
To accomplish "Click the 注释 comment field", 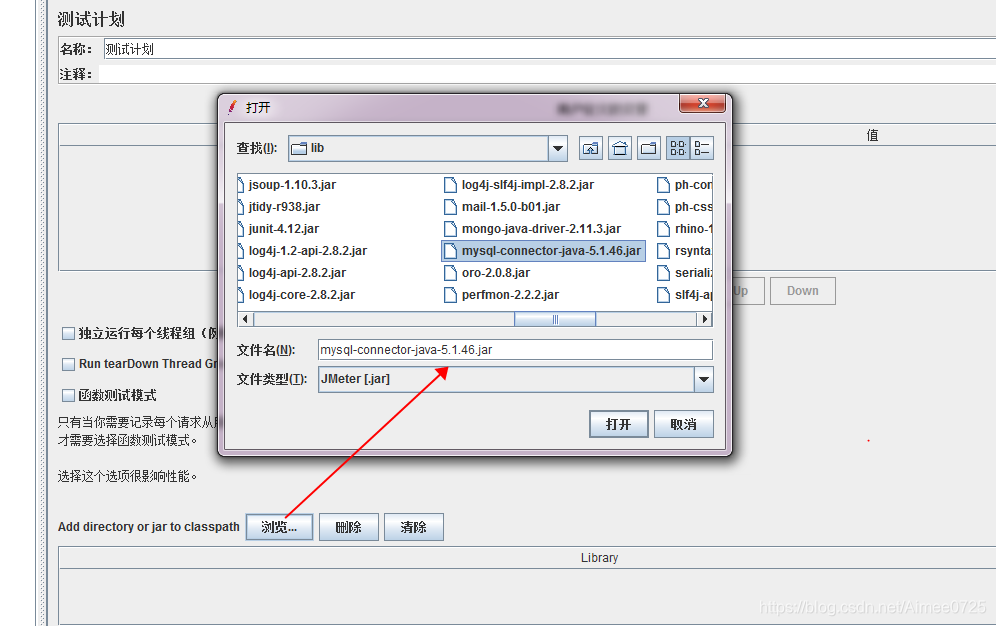I will pos(548,74).
